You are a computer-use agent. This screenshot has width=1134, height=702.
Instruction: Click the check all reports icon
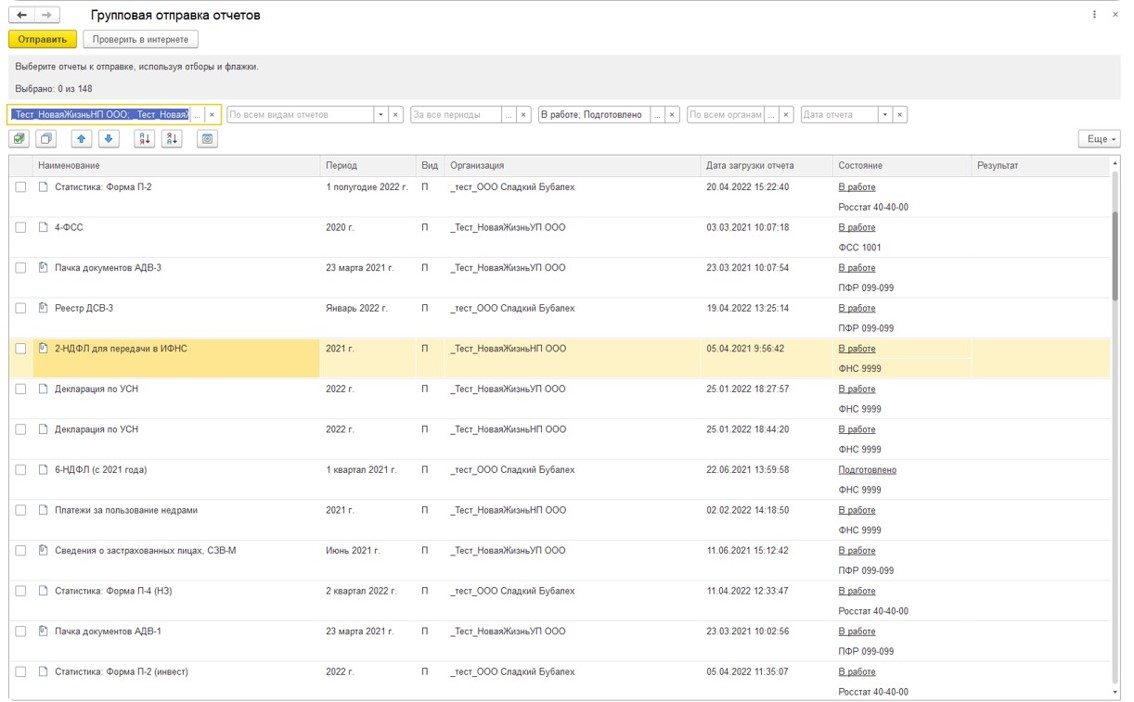pyautogui.click(x=20, y=139)
